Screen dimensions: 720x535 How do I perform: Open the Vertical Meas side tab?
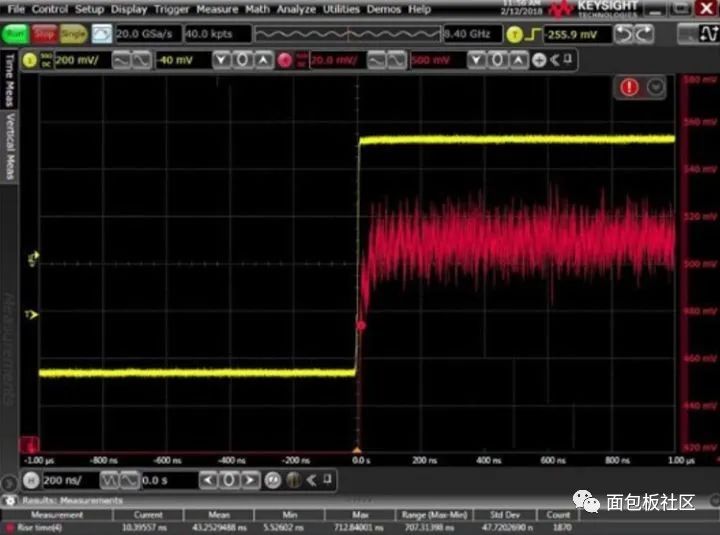9,147
